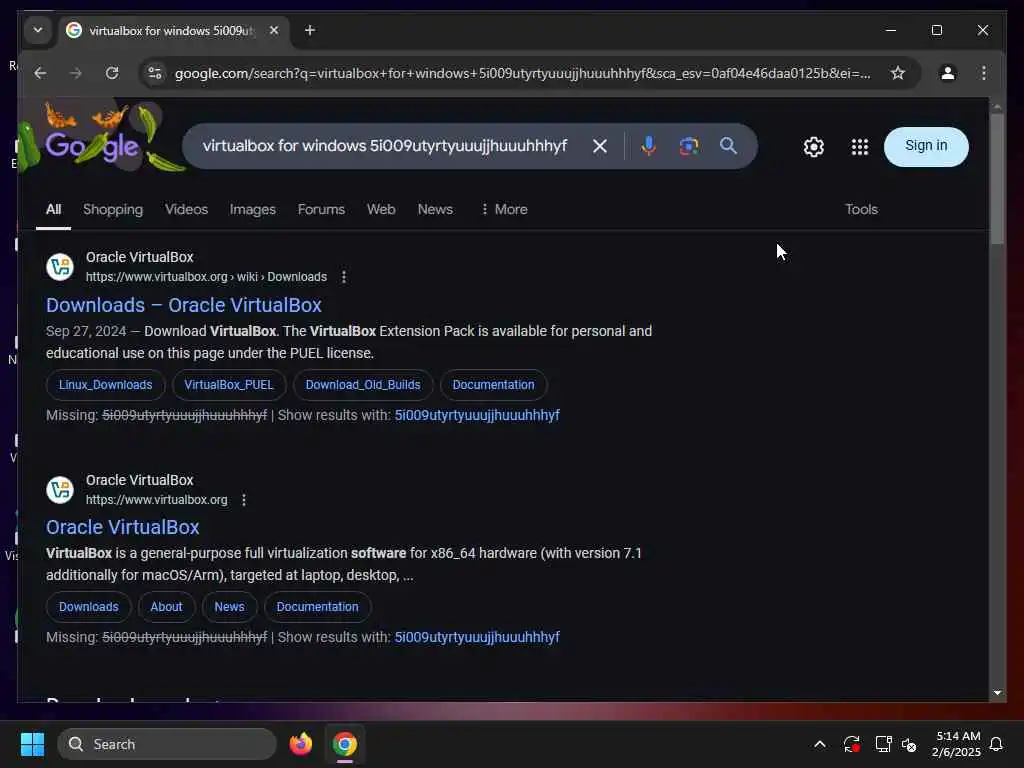
Task: Click the page vertical scrollbar thumb
Action: (x=997, y=180)
